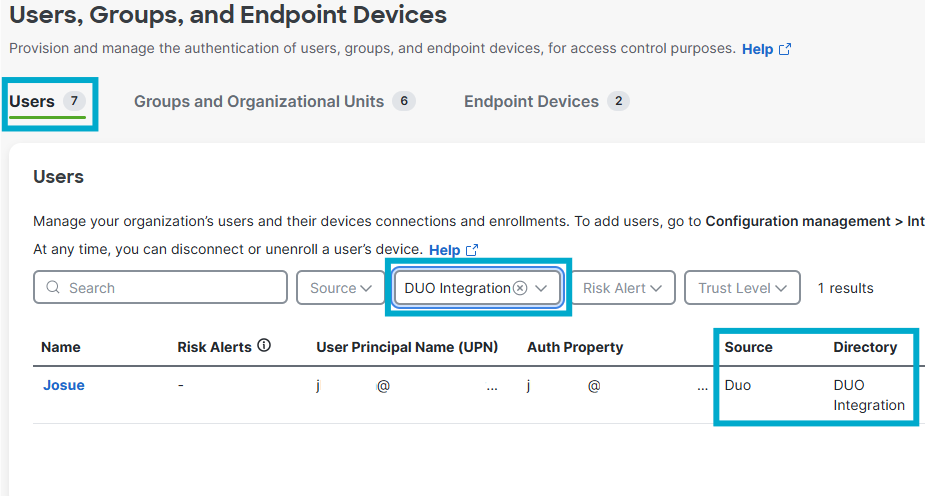
Task: Clear the DUO Integration filter with x icon
Action: point(520,288)
